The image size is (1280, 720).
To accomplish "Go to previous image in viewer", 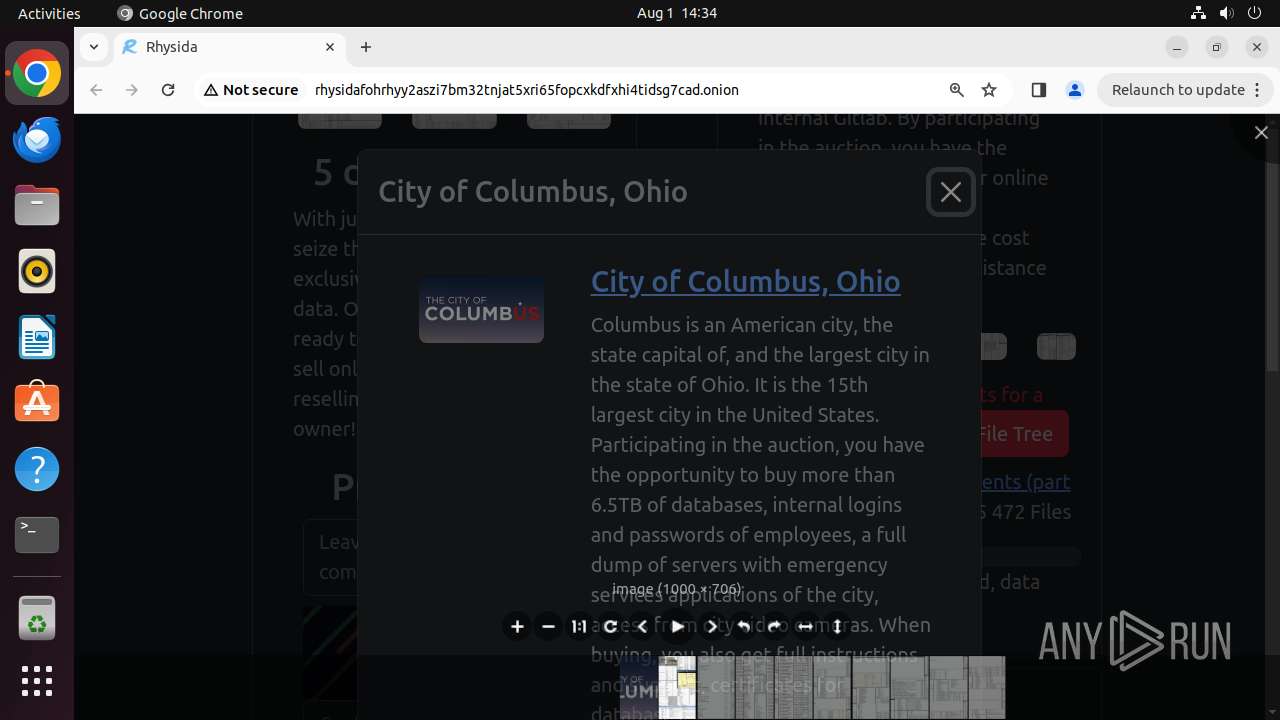I will (x=642, y=627).
